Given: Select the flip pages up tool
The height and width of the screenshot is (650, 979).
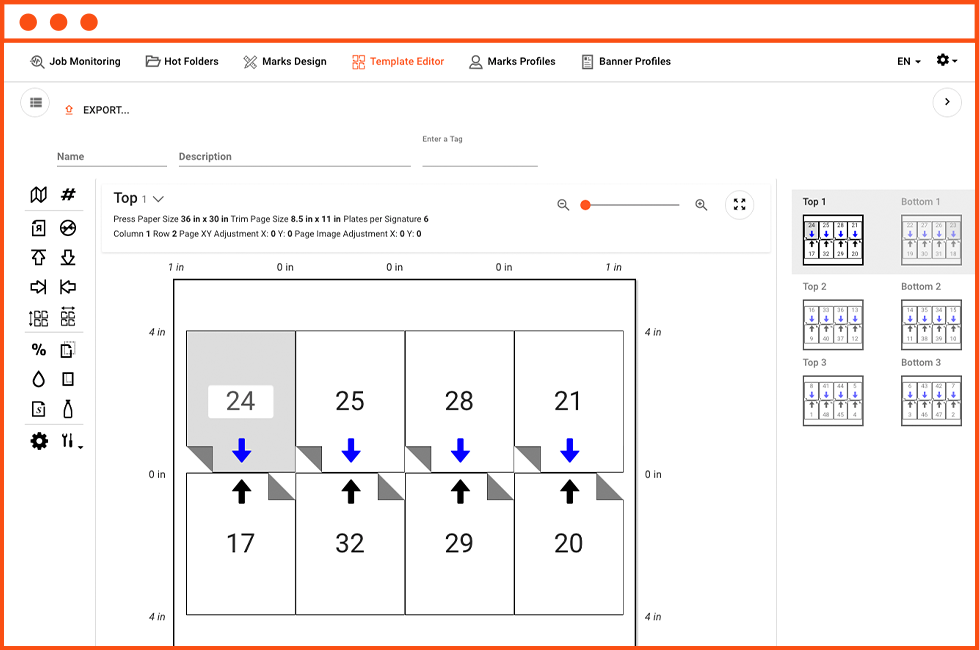Looking at the screenshot, I should (x=38, y=257).
